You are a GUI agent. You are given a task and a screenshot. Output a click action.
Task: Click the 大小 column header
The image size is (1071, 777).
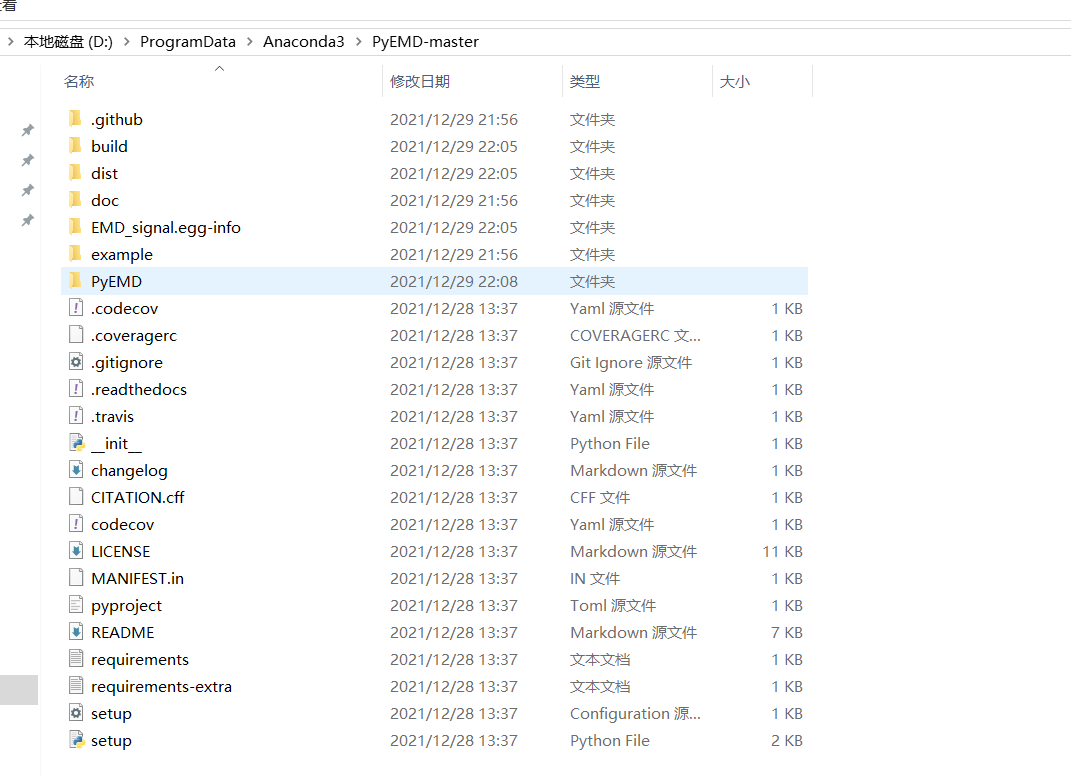coord(735,81)
